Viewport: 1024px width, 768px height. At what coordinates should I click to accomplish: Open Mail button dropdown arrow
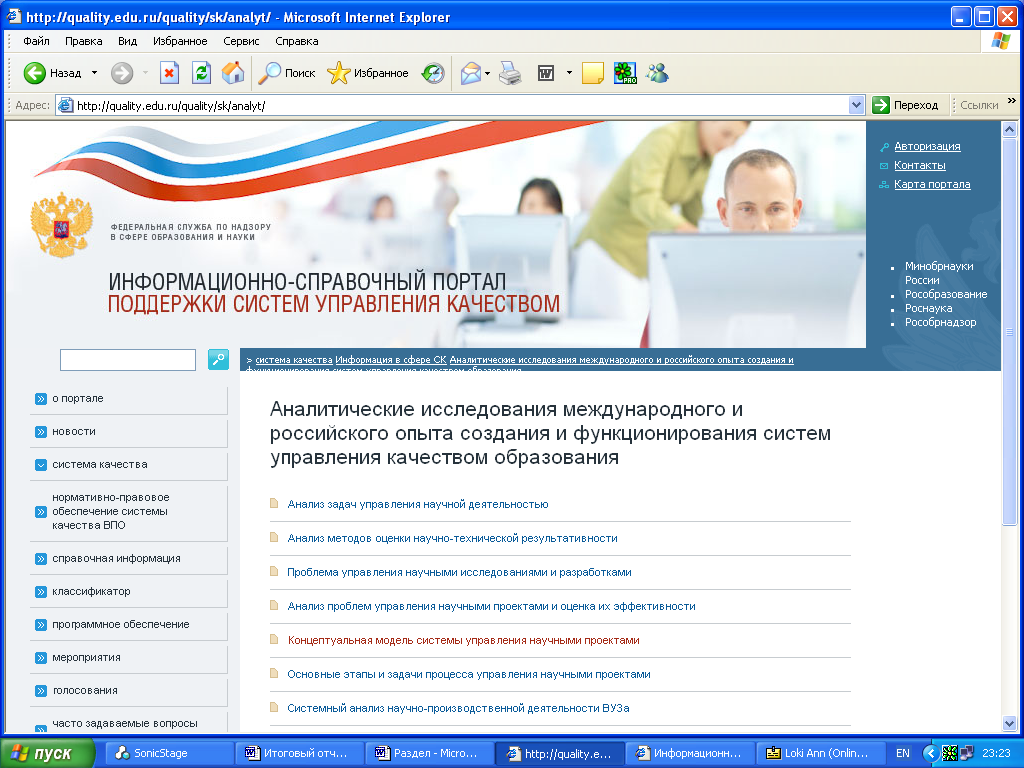pos(488,73)
